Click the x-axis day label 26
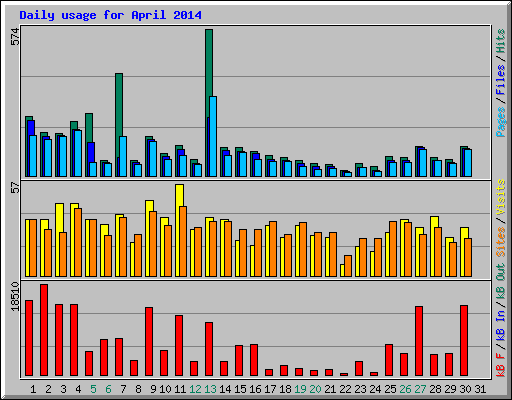Viewport: 512px width, 400px height. (x=405, y=389)
